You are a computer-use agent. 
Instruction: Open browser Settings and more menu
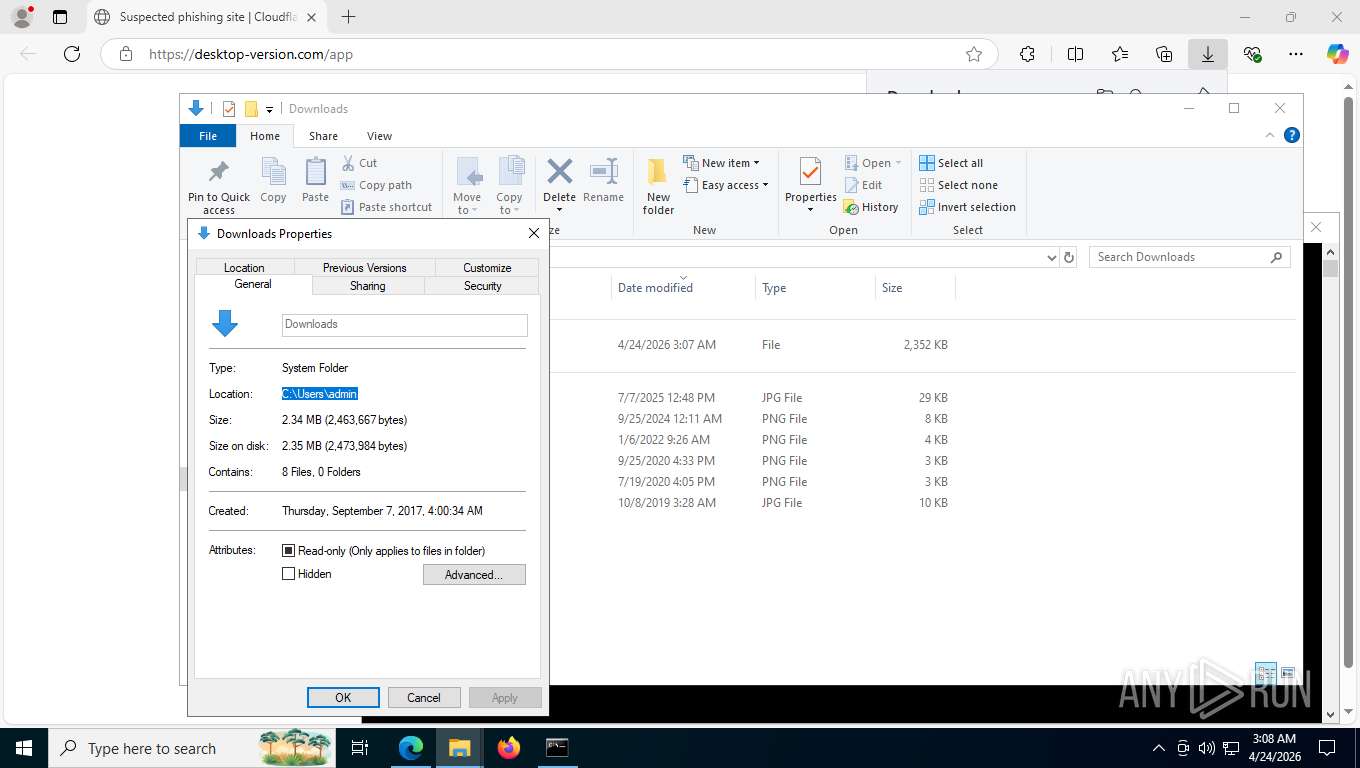[x=1296, y=54]
